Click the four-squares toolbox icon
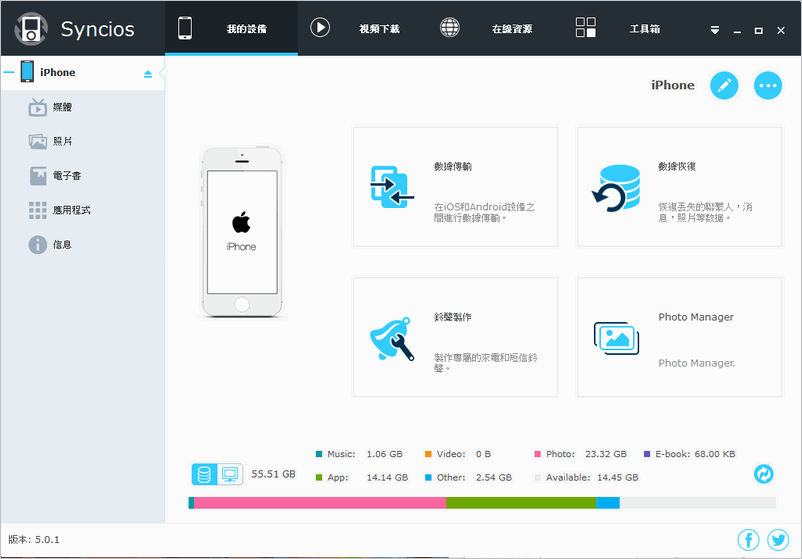The image size is (802, 559). coord(586,27)
